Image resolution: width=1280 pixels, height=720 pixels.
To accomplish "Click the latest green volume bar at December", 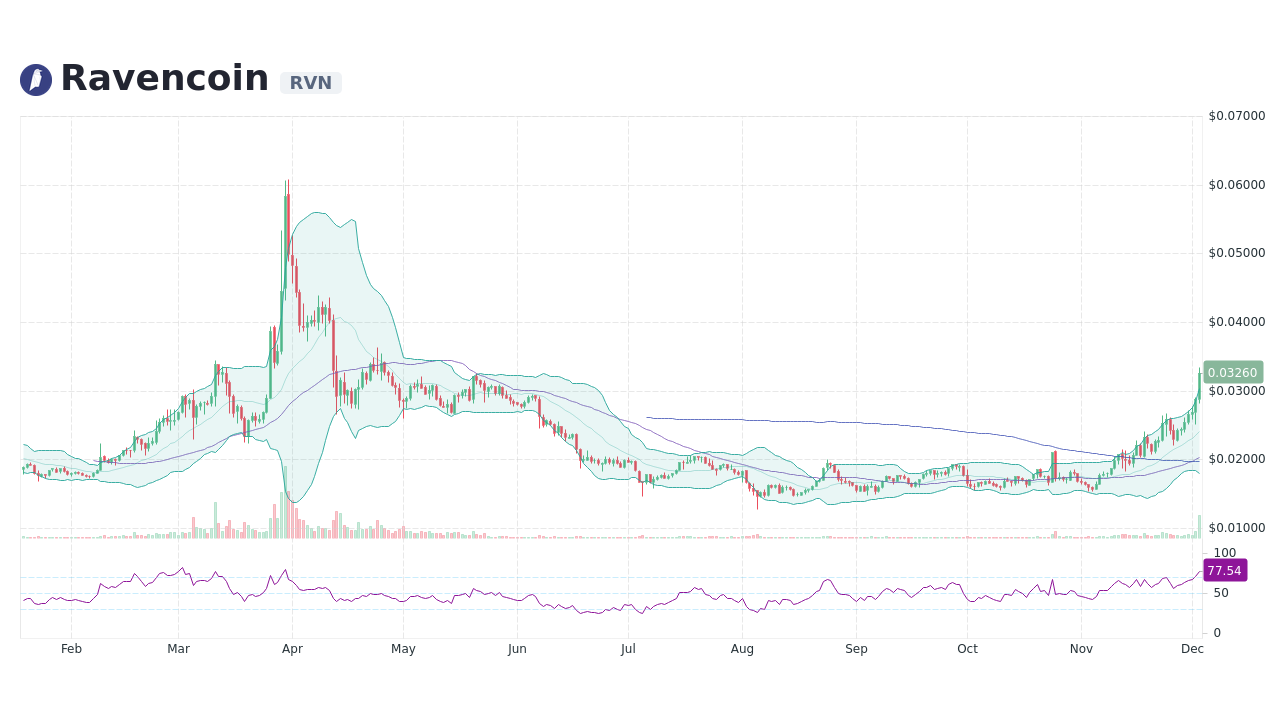I will [x=1199, y=527].
